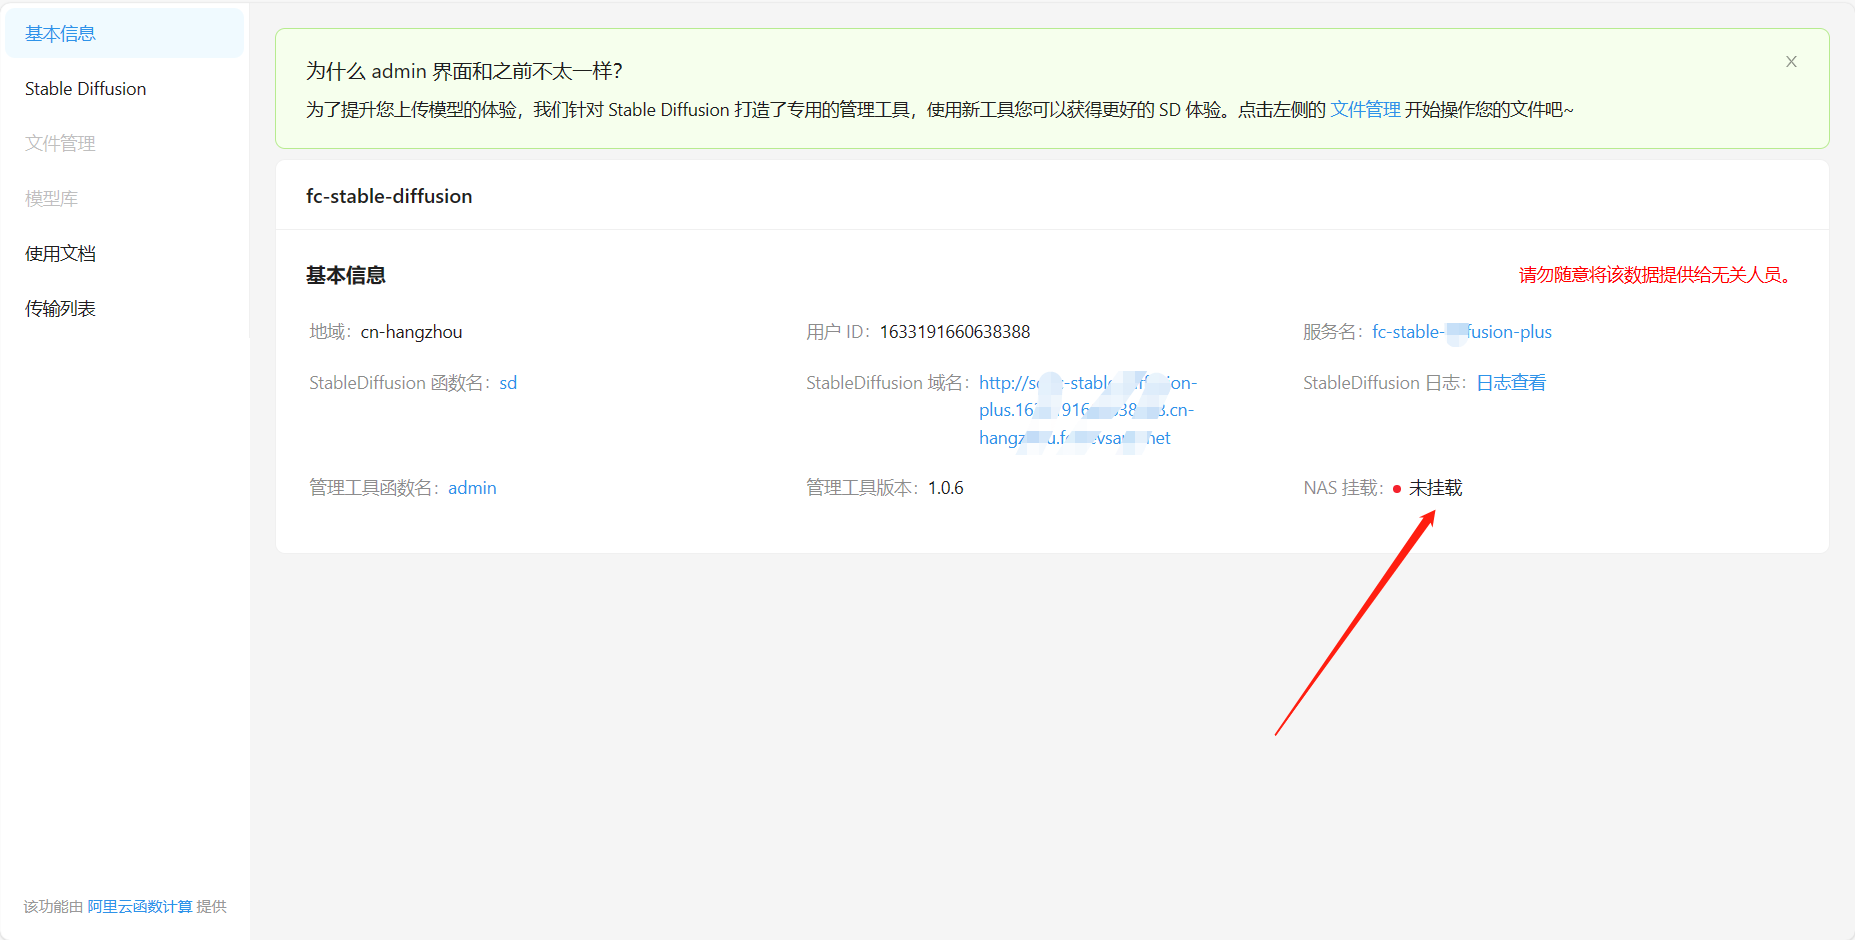Click the red data warning text

[x=1658, y=275]
